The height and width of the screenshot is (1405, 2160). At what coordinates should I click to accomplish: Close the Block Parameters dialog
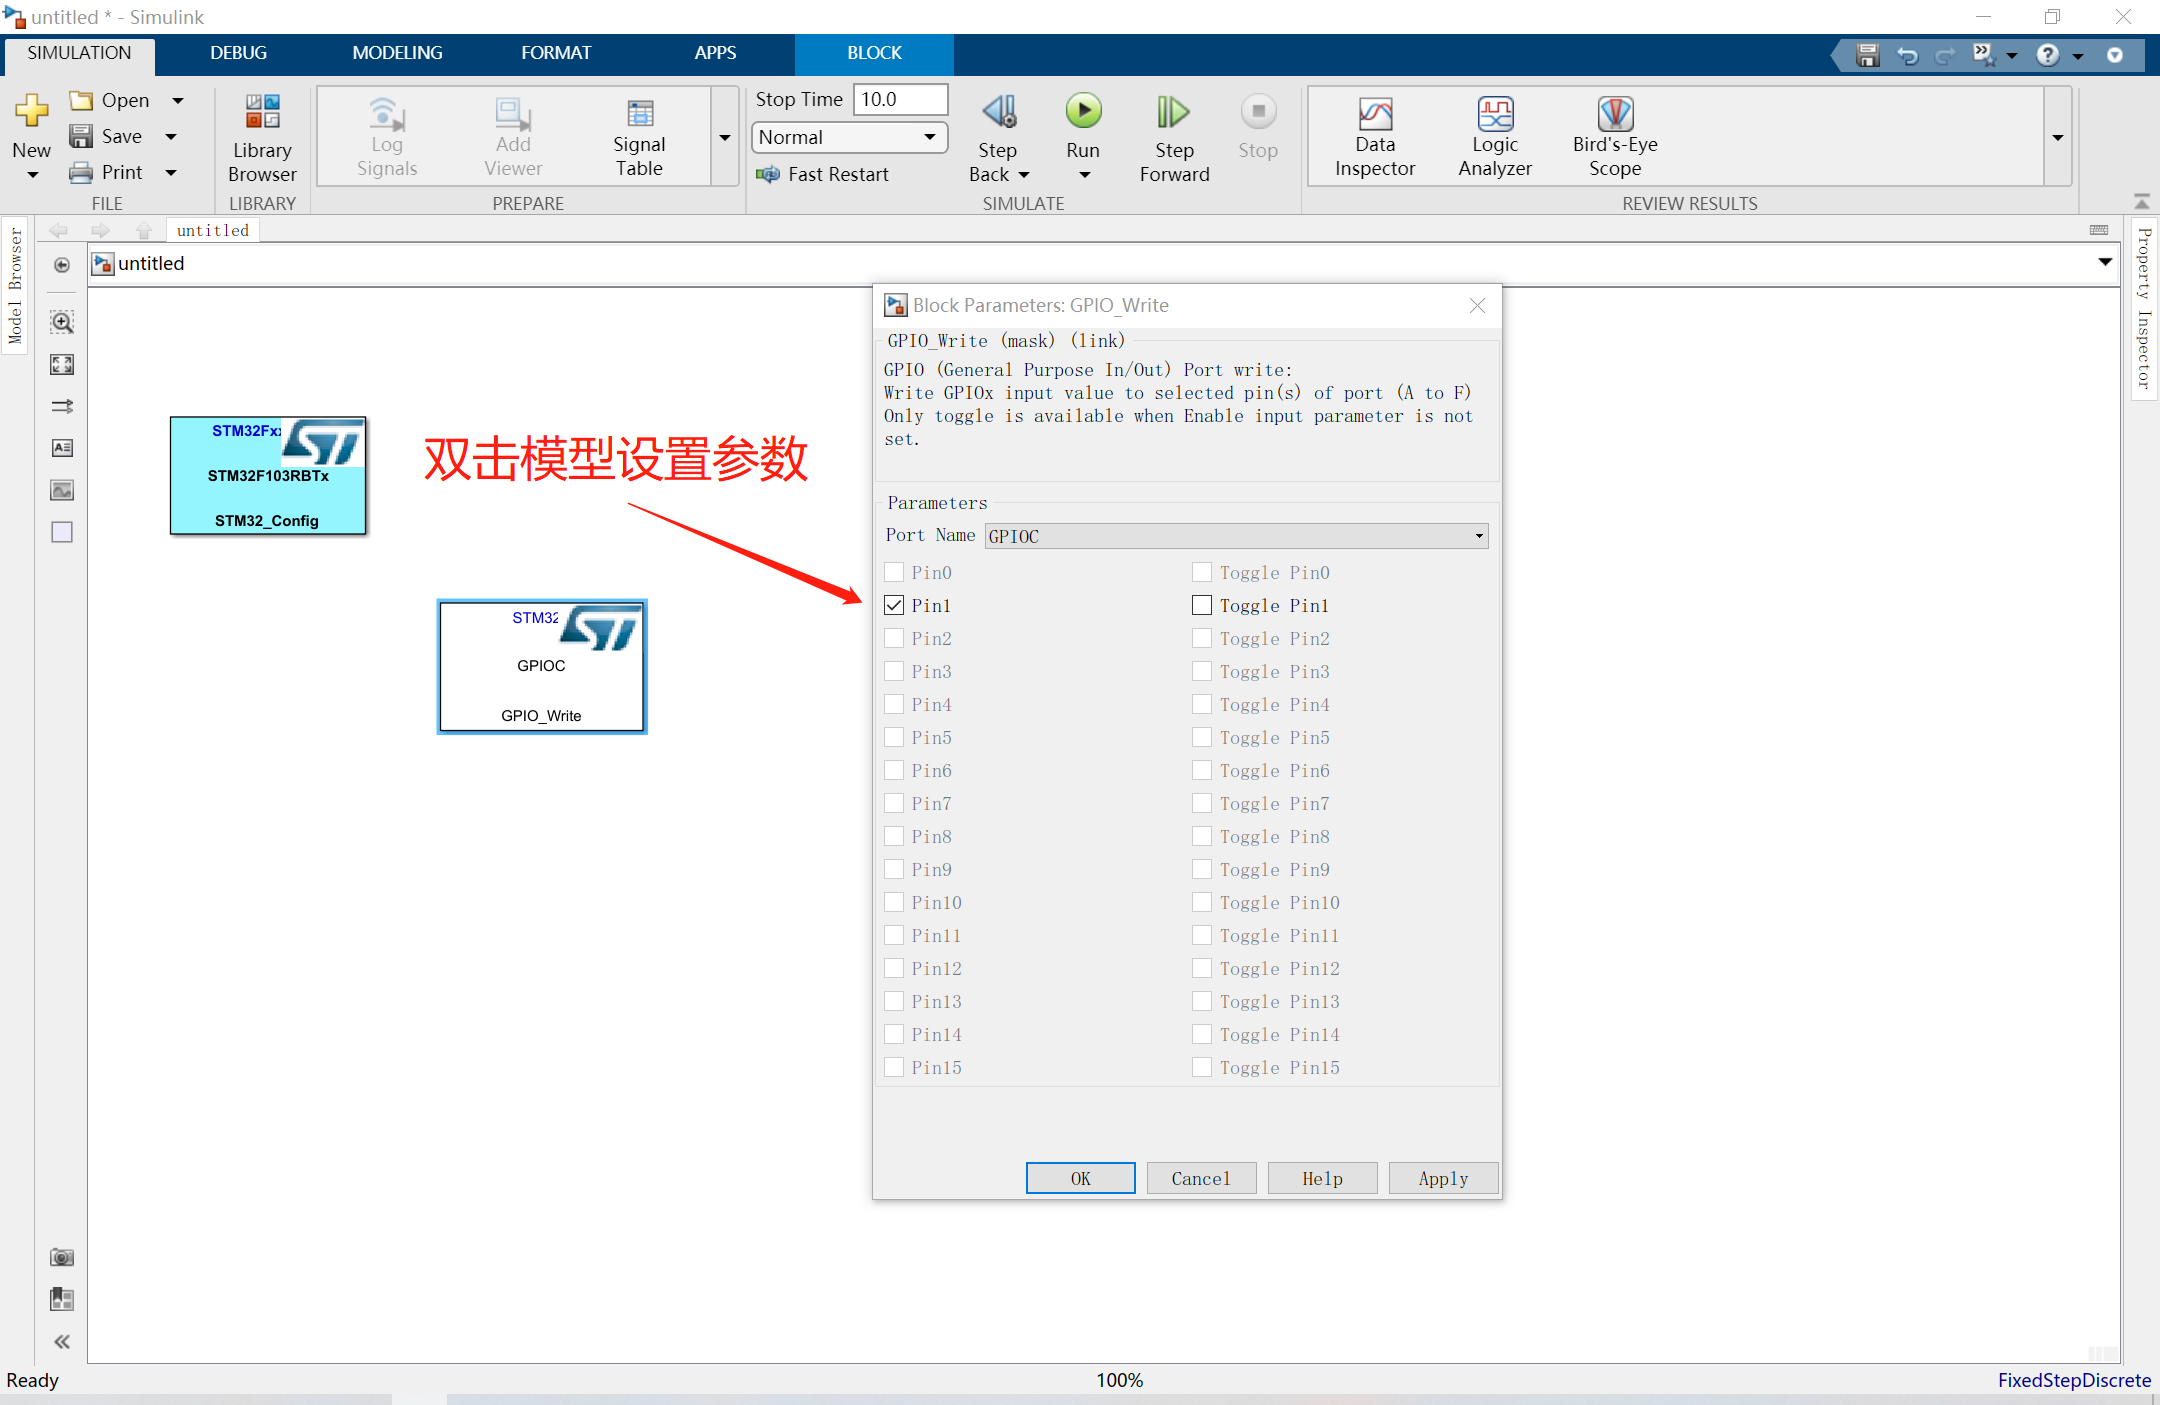click(1477, 305)
